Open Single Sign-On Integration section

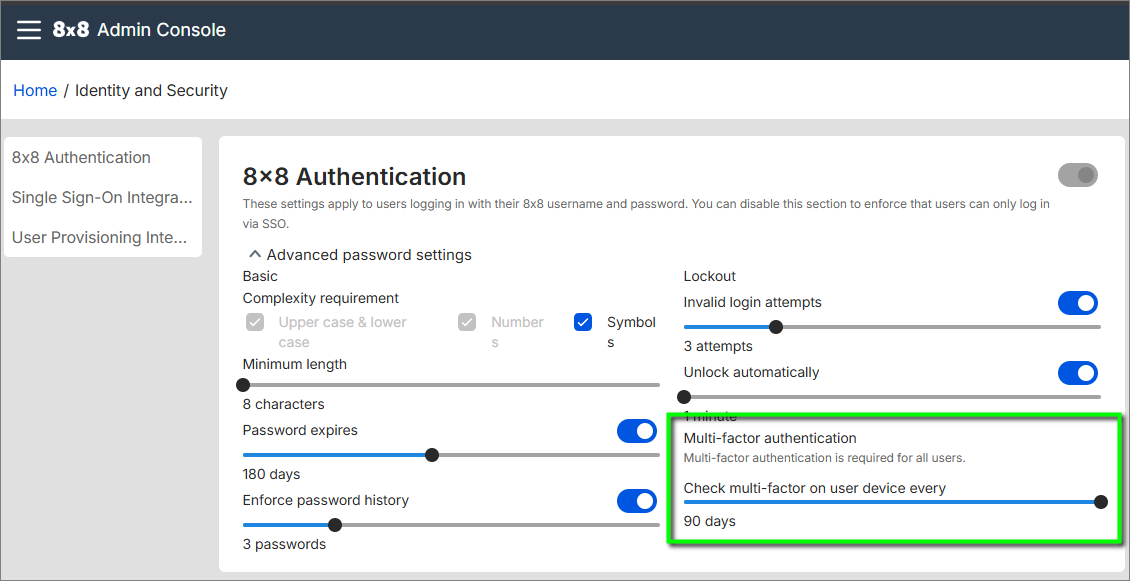101,197
